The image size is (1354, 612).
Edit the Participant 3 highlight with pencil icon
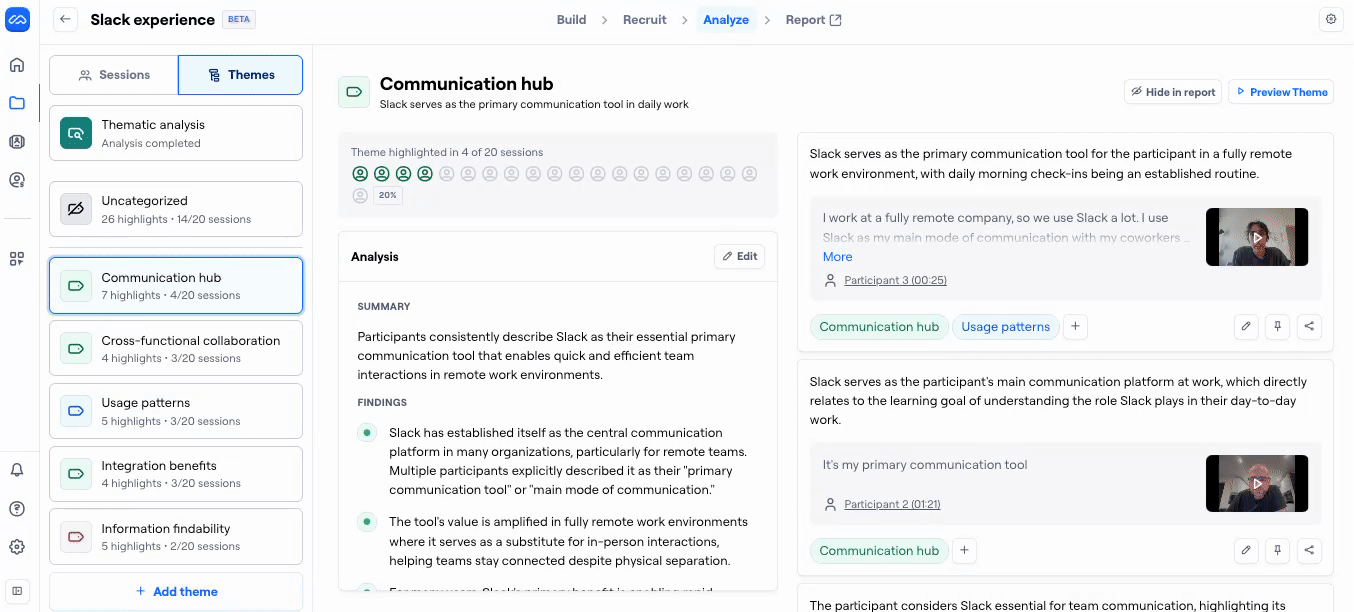click(1246, 326)
